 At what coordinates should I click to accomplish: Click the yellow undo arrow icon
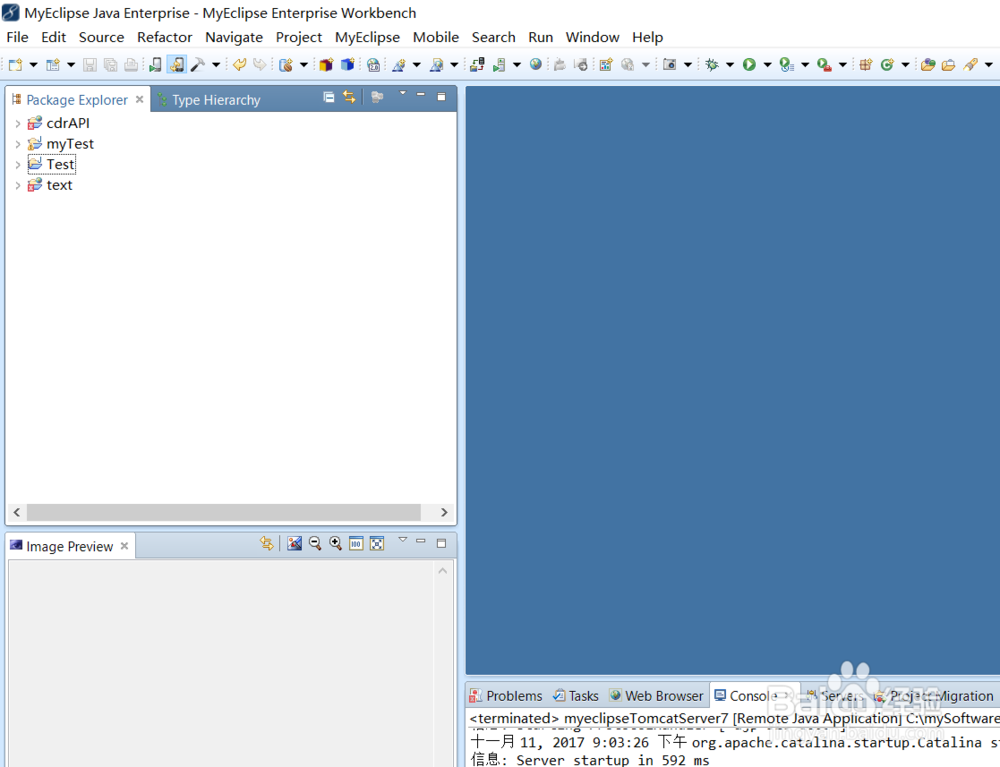[239, 64]
